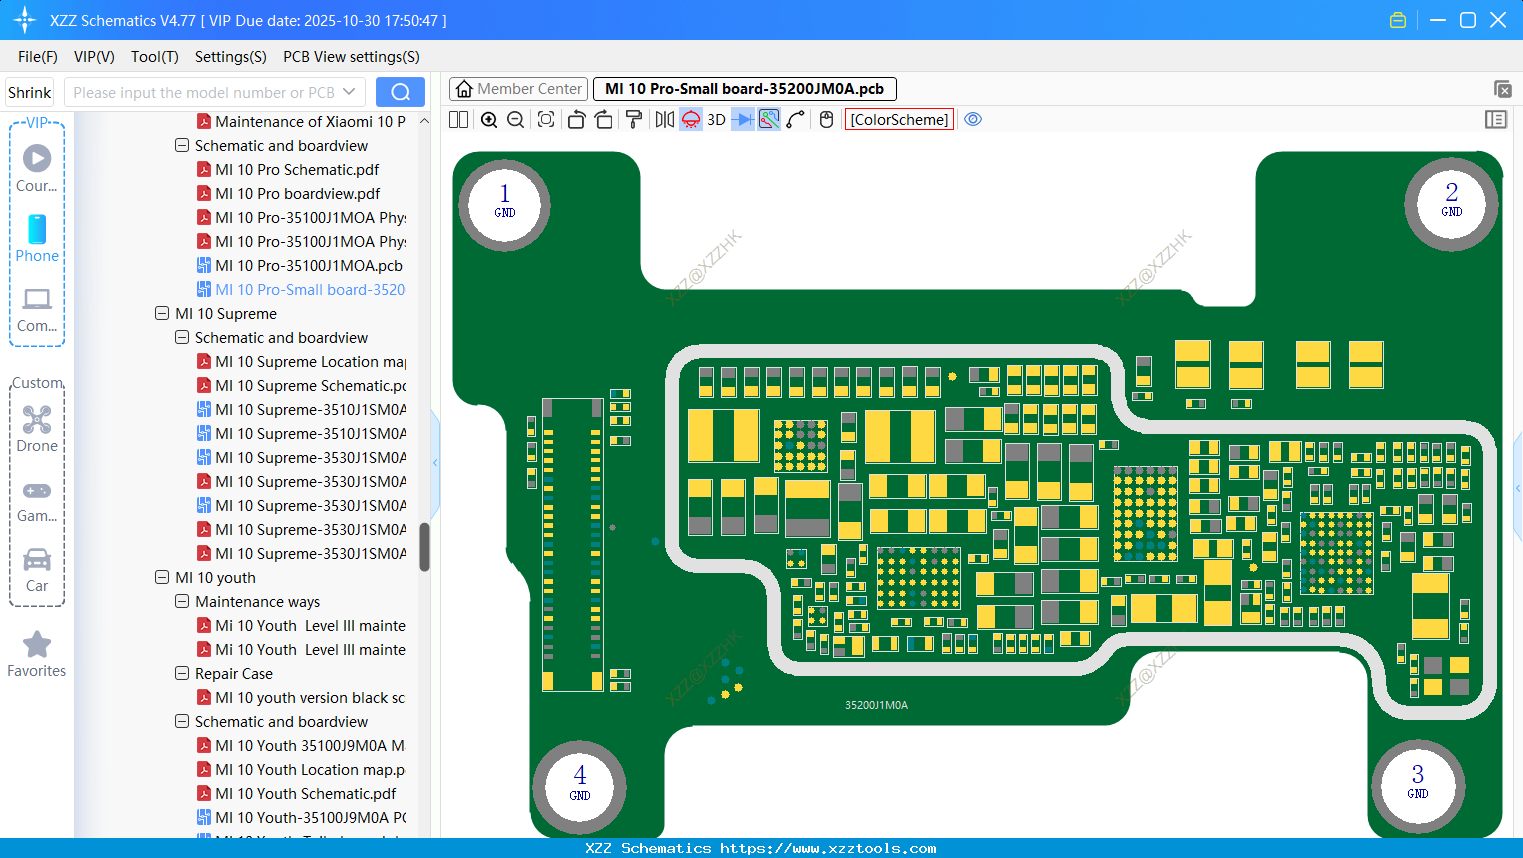This screenshot has height=858, width=1523.
Task: Open the Tool menu
Action: click(154, 57)
